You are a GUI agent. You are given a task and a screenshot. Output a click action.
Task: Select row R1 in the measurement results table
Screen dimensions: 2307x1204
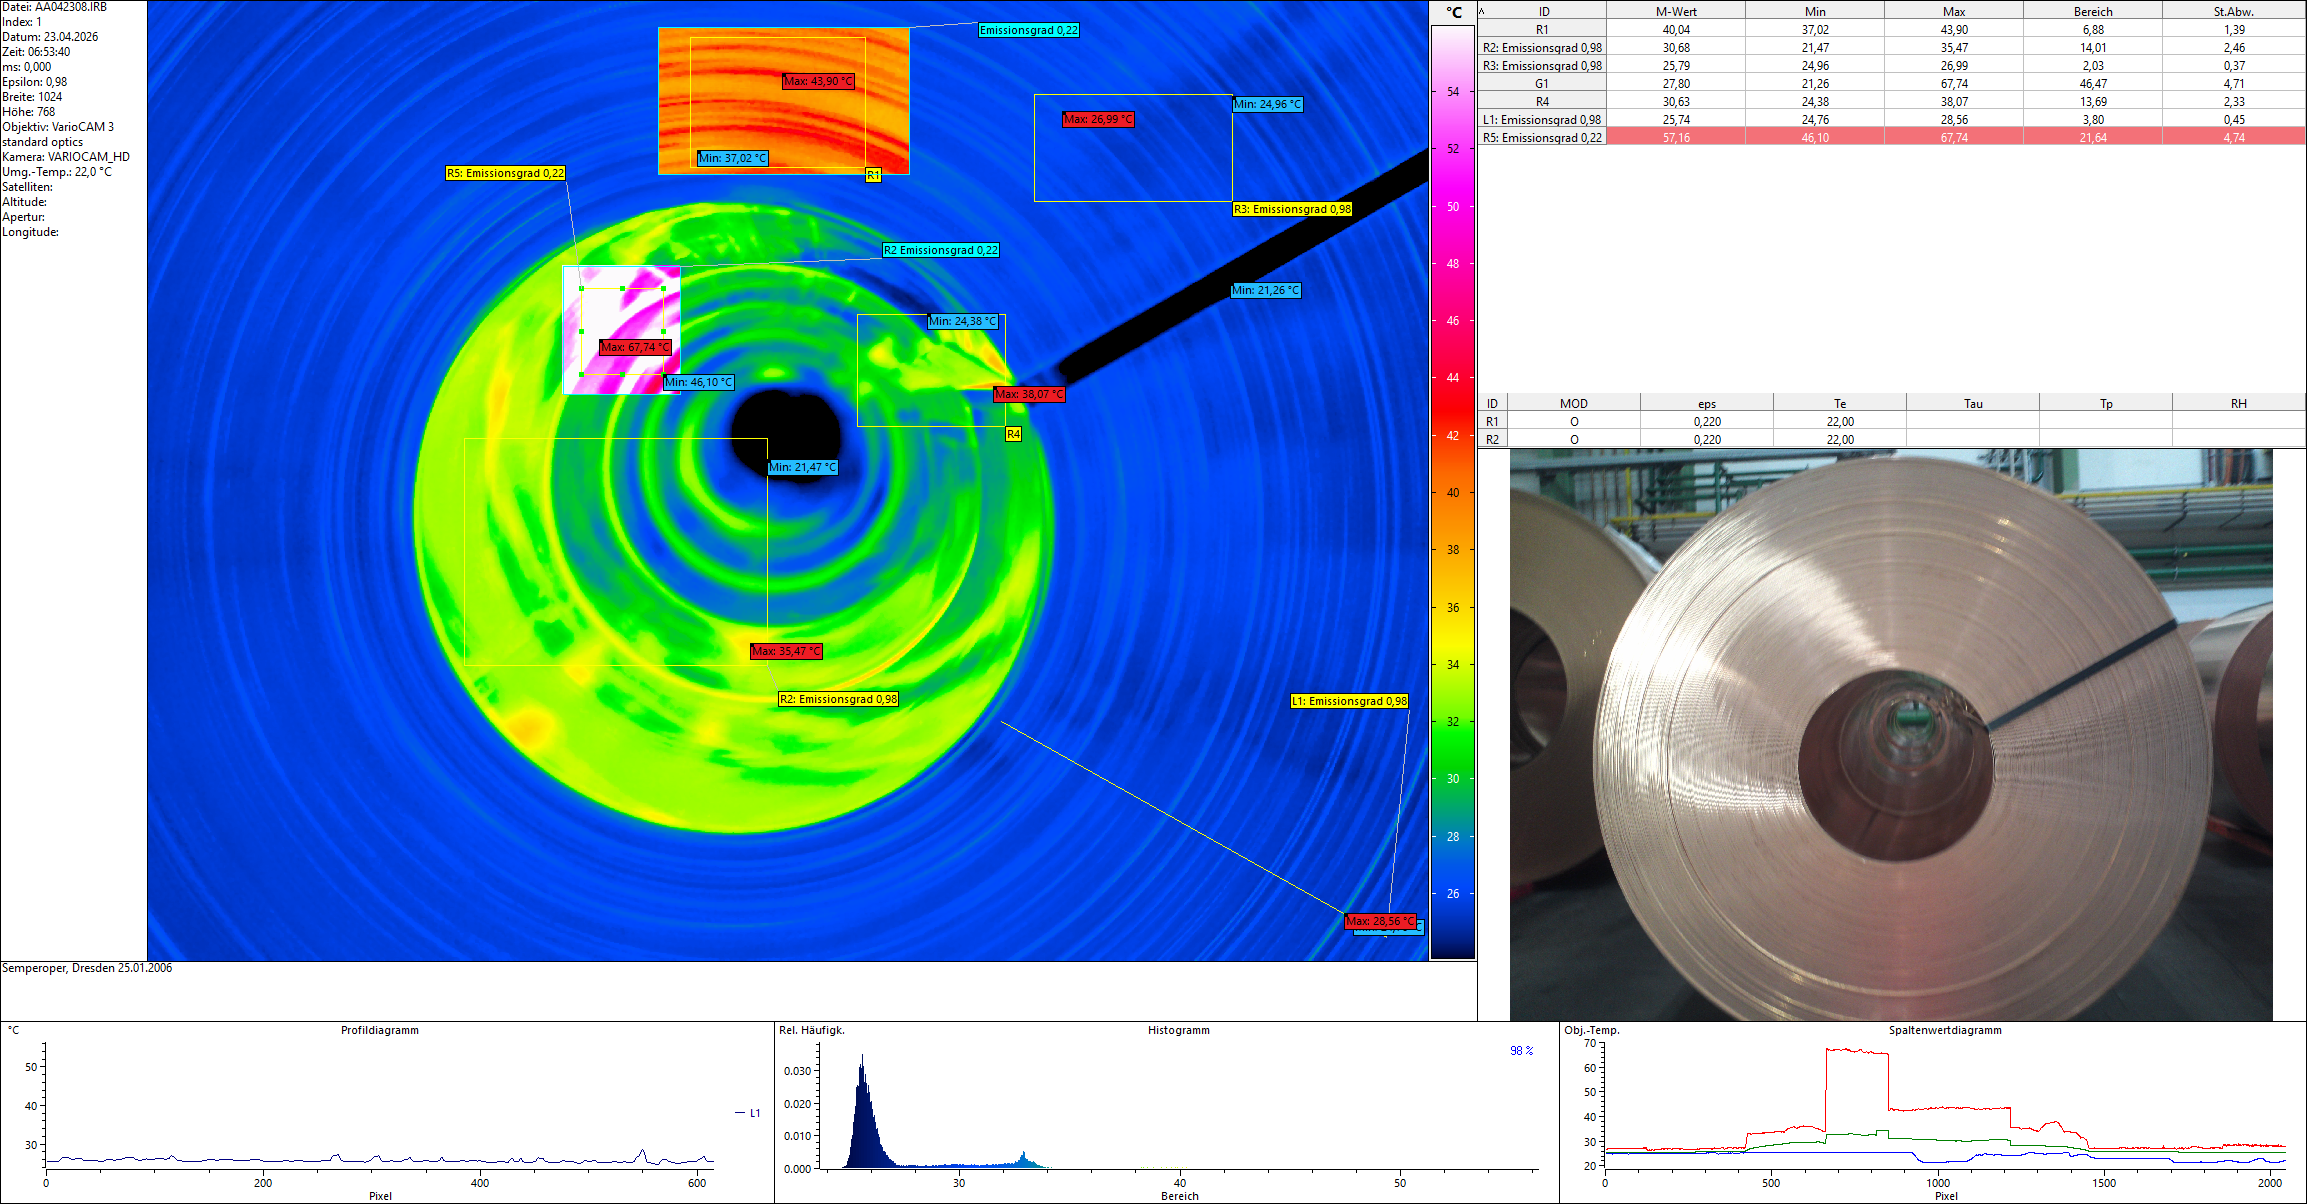(x=1891, y=30)
